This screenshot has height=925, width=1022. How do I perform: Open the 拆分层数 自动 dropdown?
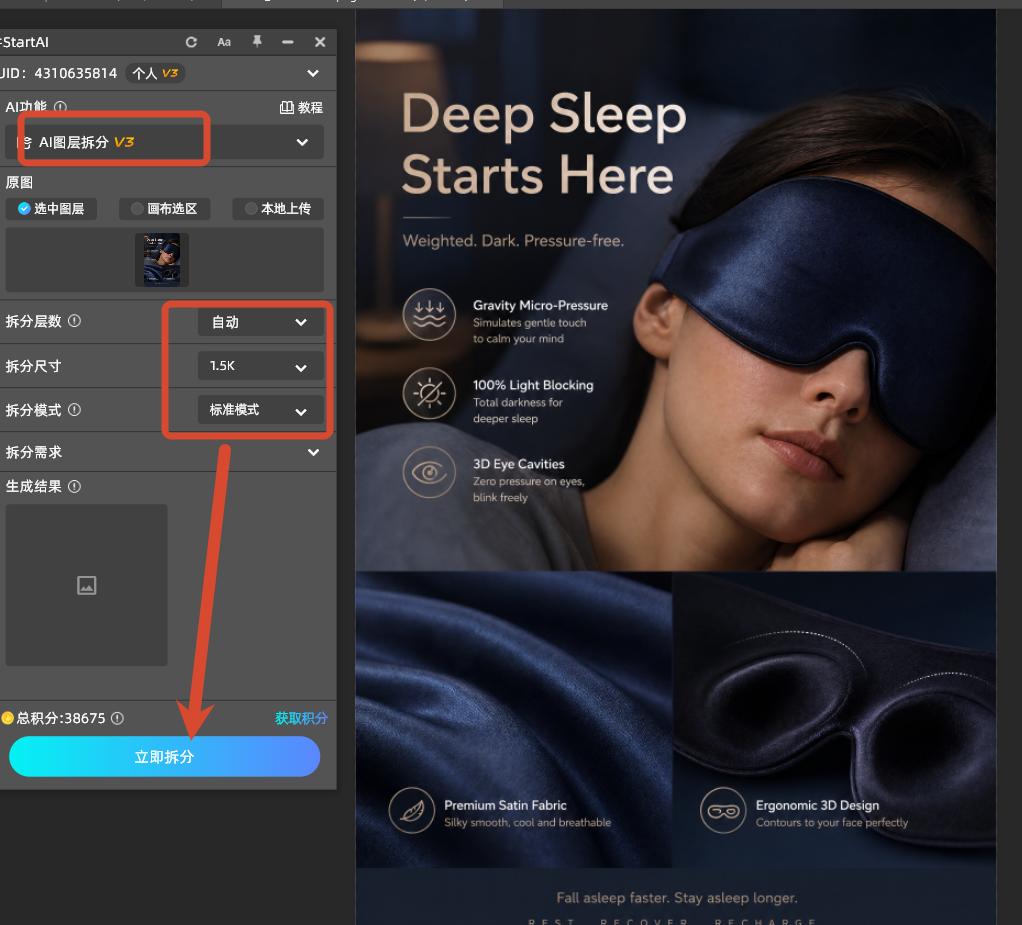pyautogui.click(x=261, y=322)
